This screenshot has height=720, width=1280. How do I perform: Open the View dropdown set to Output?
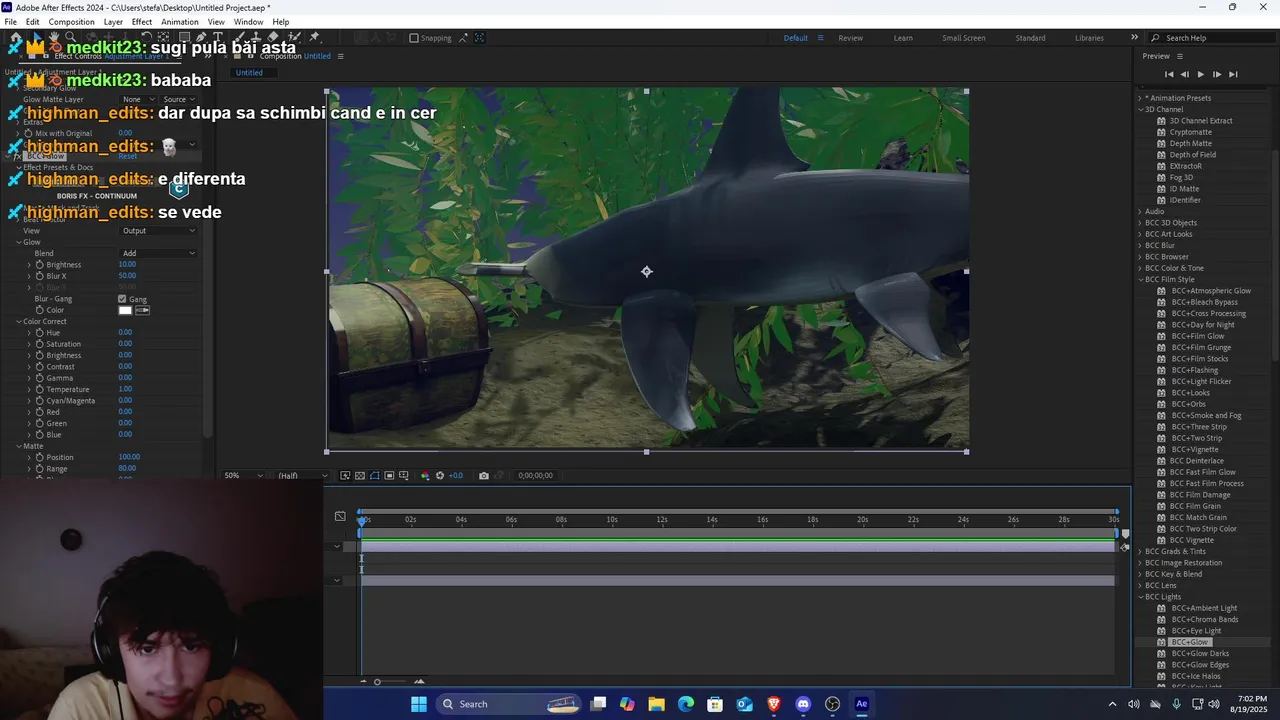point(158,231)
